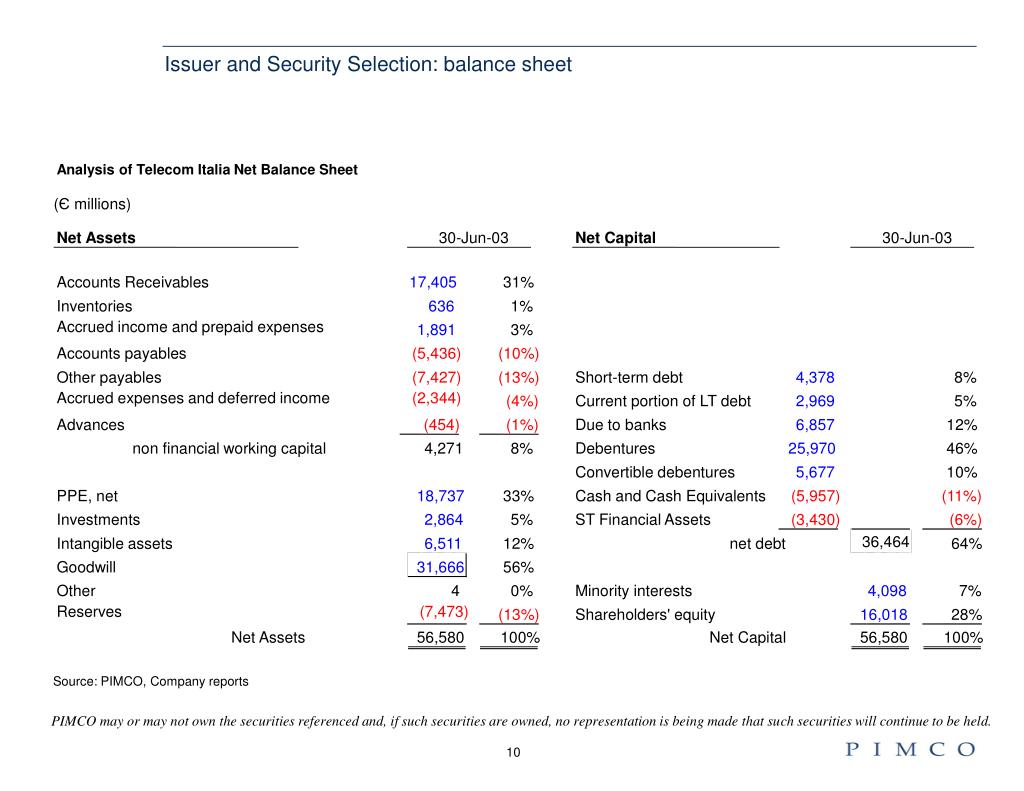Click the Net Capital total 56,580
This screenshot has height=791, width=1024.
point(884,638)
